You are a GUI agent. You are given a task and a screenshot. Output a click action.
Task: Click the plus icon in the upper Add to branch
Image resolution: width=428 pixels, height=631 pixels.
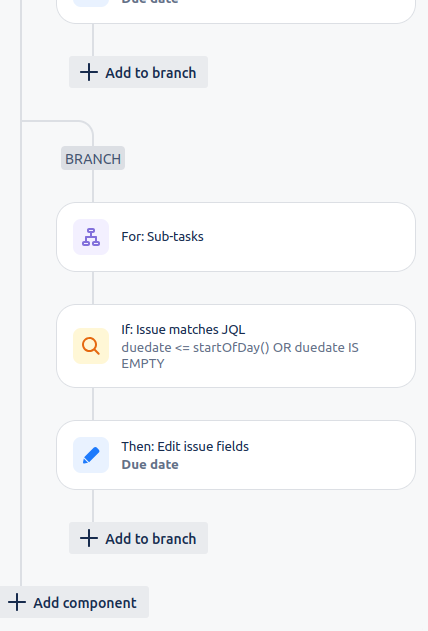click(89, 72)
